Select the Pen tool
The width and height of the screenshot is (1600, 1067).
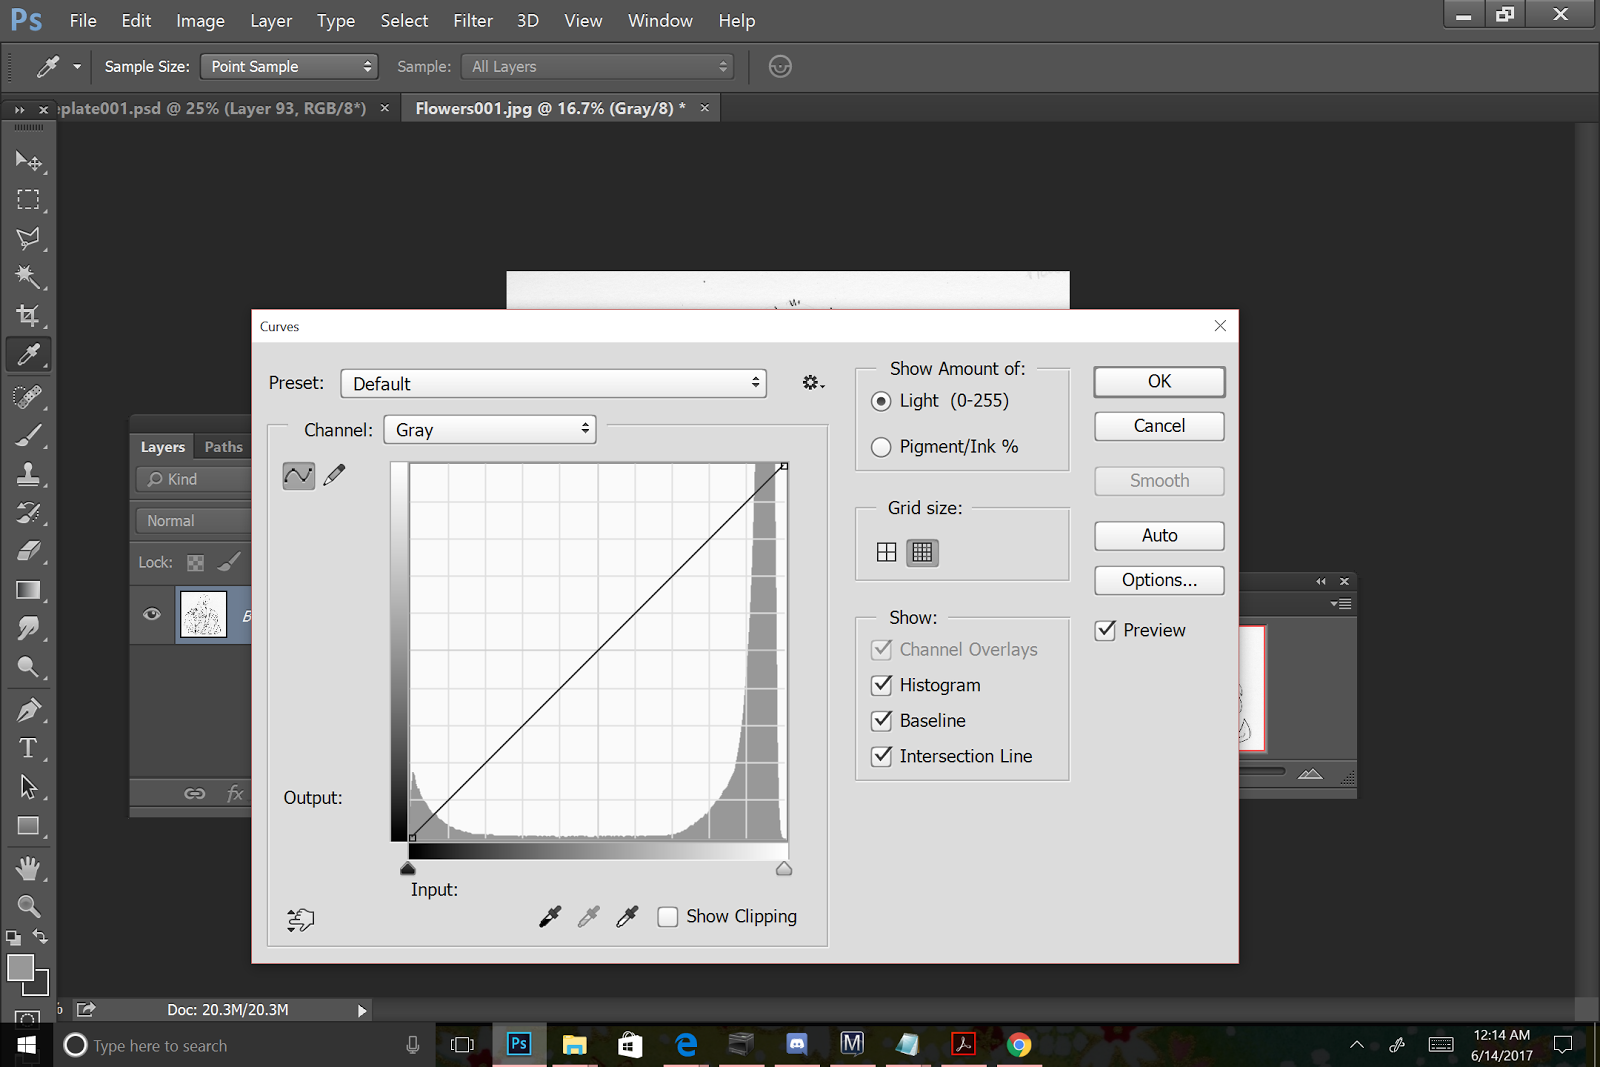point(28,710)
